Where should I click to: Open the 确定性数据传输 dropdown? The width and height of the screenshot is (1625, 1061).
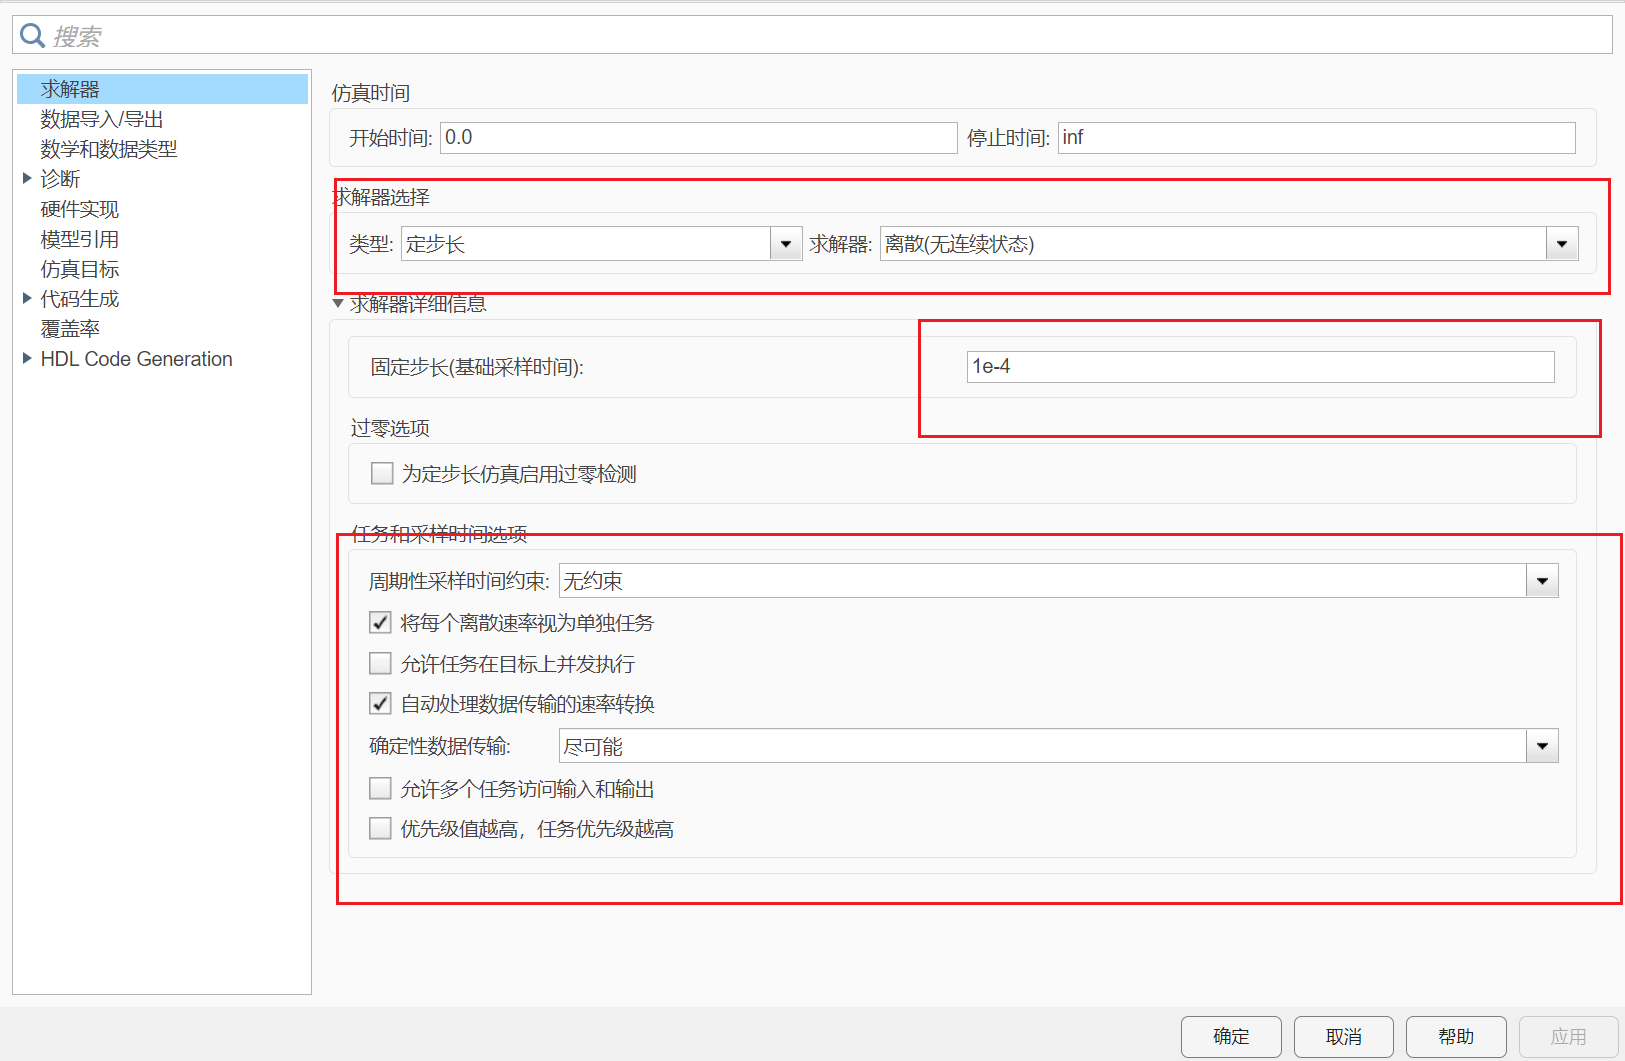(1059, 746)
